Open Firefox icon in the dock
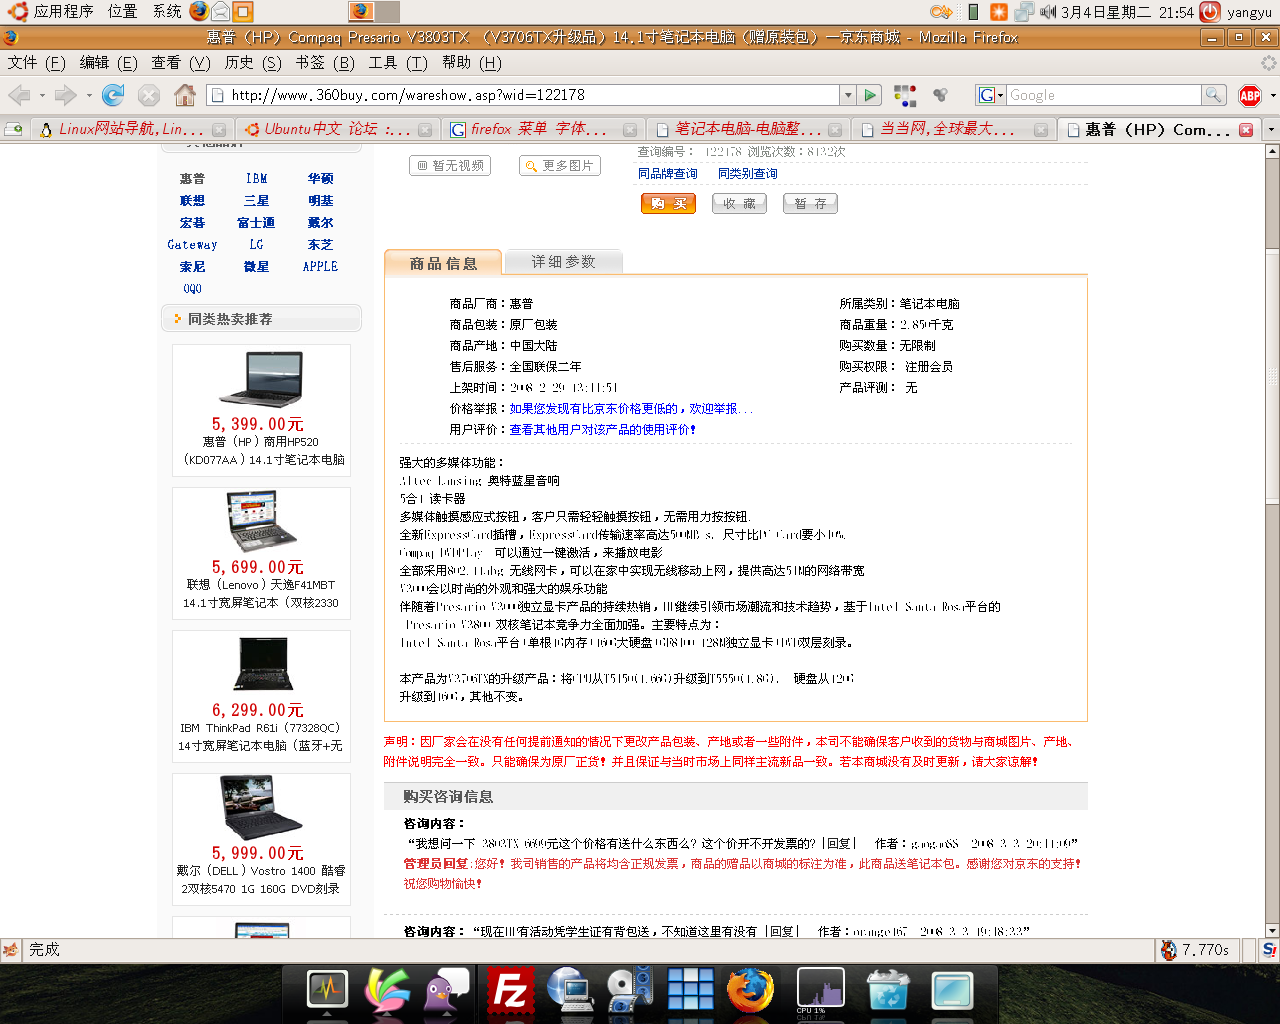This screenshot has height=1024, width=1280. click(750, 991)
